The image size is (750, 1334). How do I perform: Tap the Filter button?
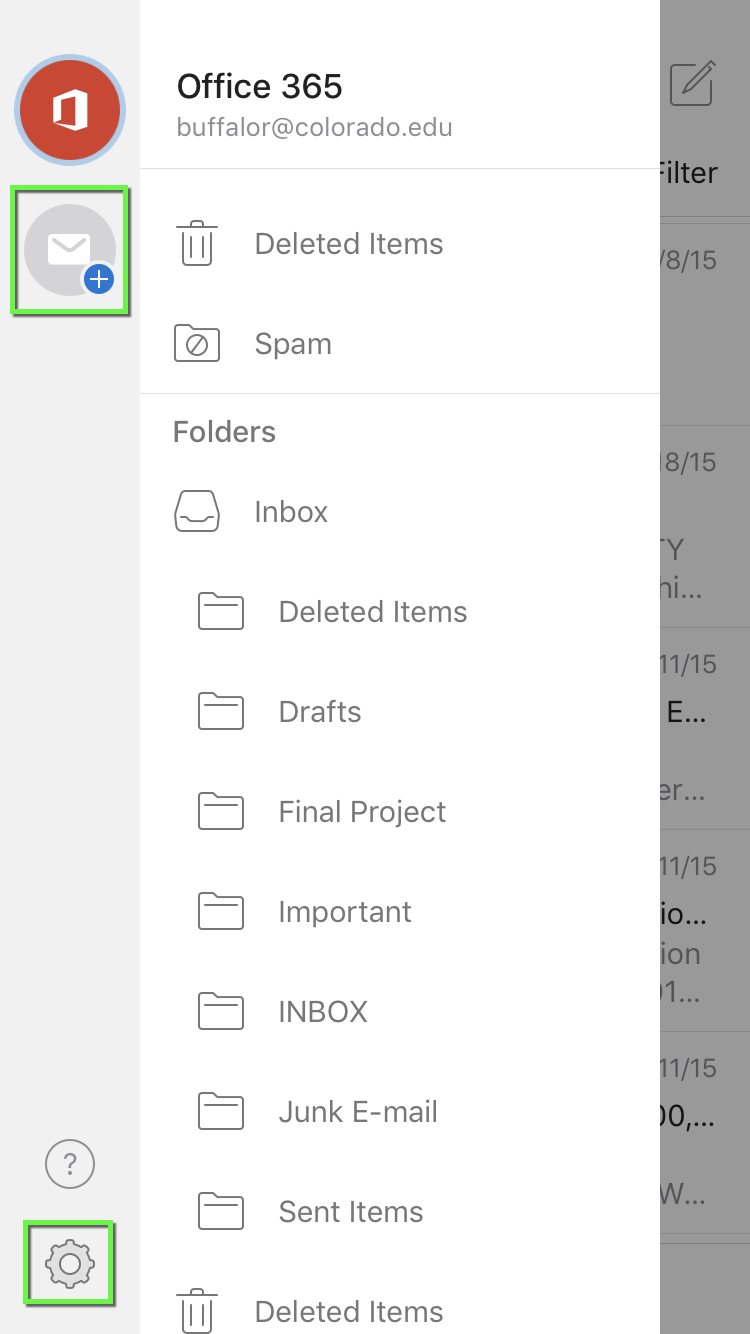(x=687, y=173)
